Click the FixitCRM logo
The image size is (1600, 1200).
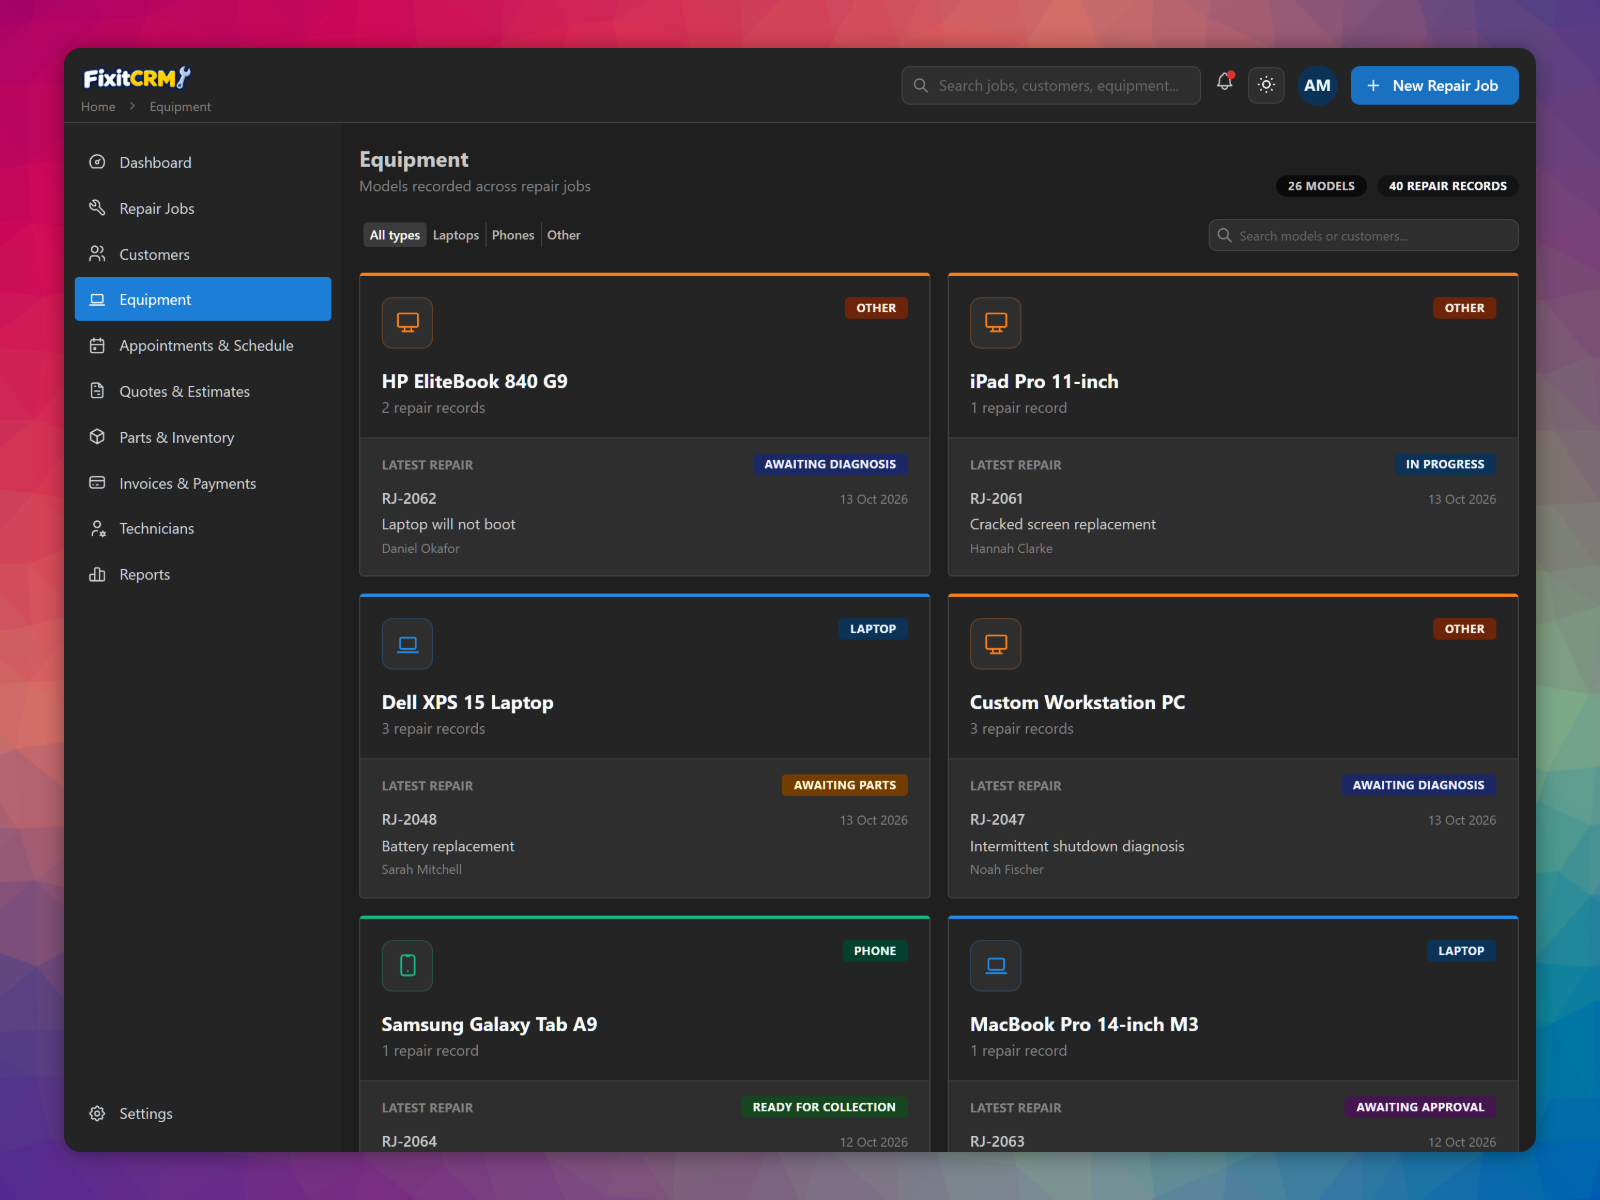coord(137,78)
